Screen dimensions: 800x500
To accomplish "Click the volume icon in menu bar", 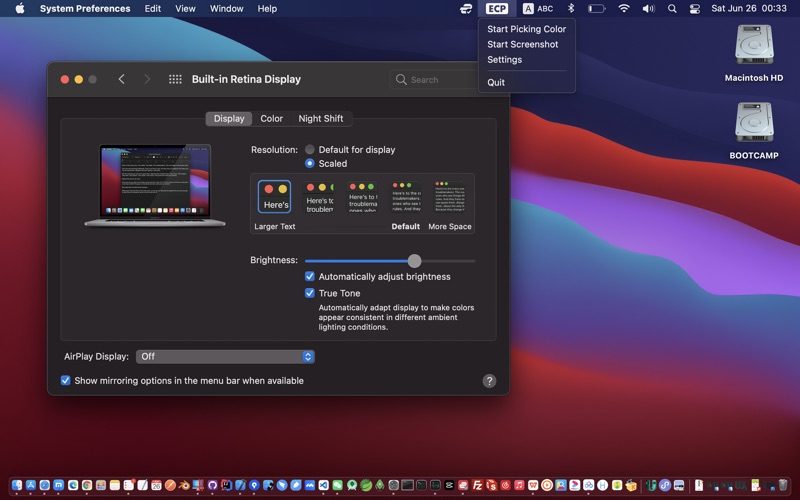I will (x=648, y=8).
